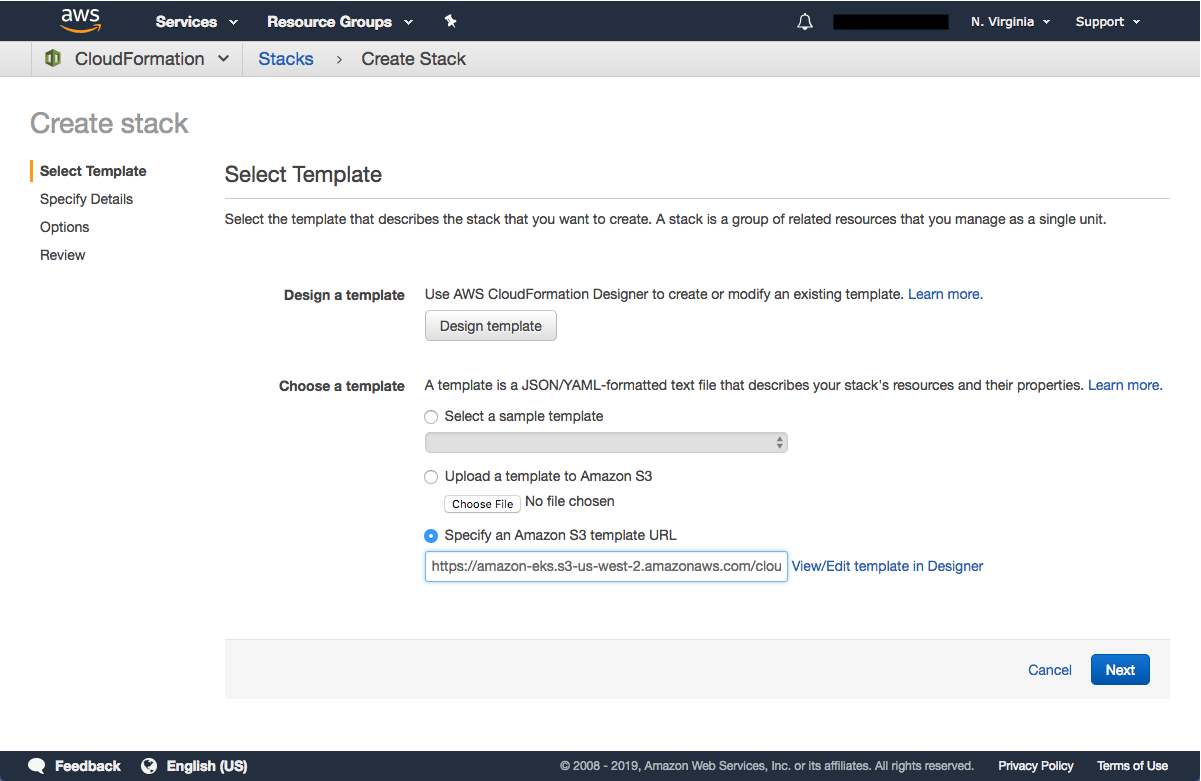The width and height of the screenshot is (1201, 781).
Task: Open Learn more link for Choose a template
Action: point(1125,385)
